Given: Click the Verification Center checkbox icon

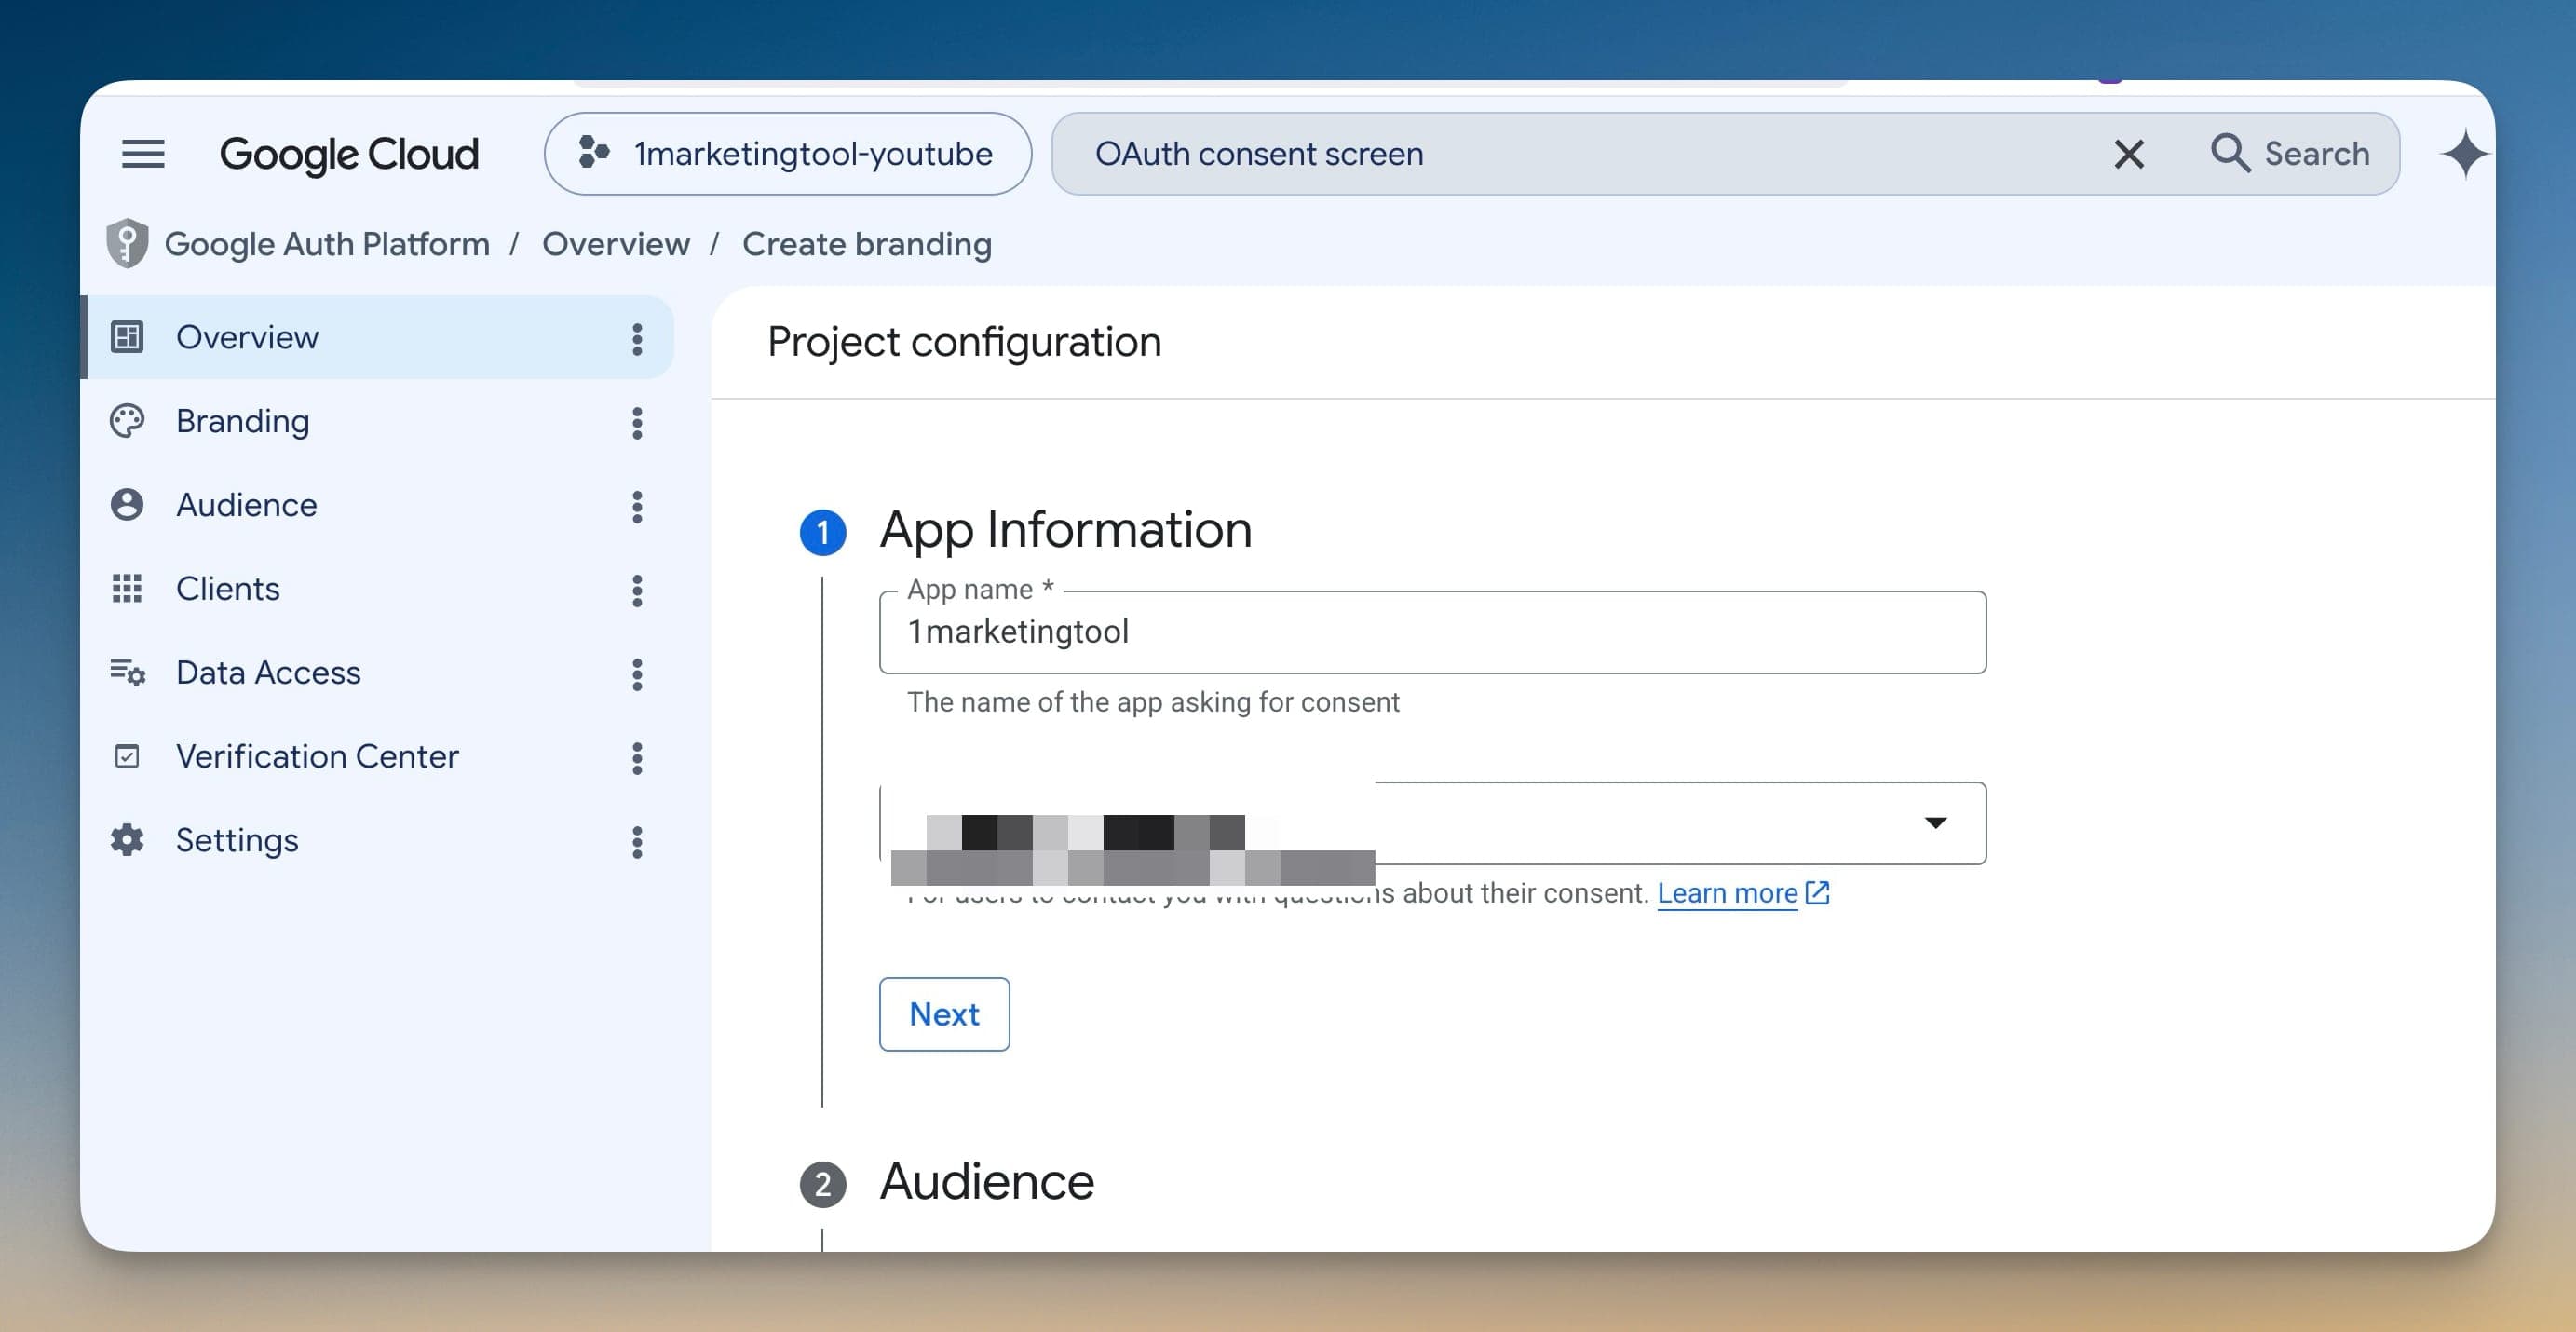Looking at the screenshot, I should [x=127, y=757].
